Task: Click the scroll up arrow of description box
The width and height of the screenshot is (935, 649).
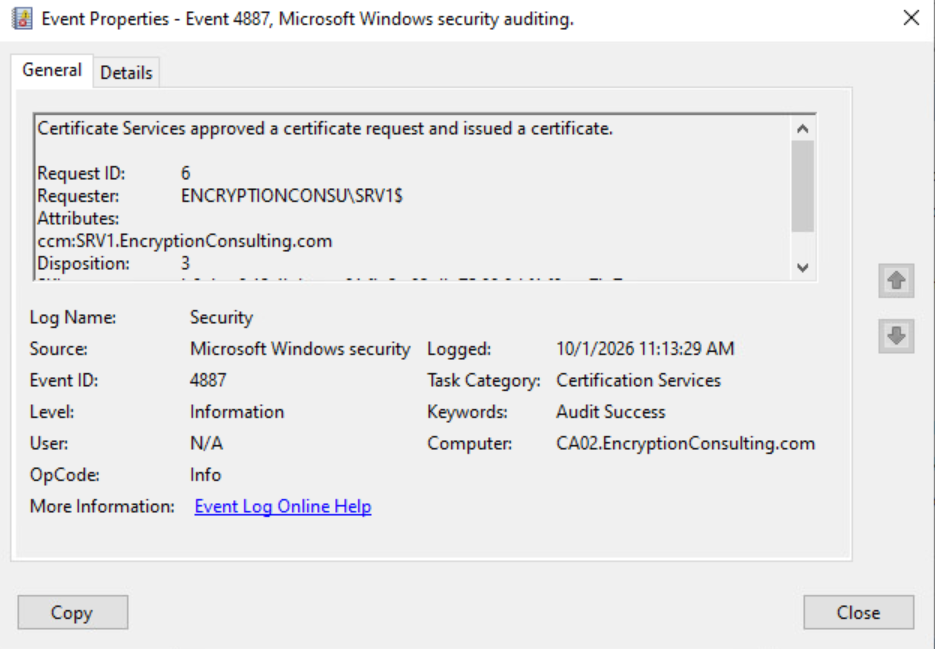Action: pos(803,128)
